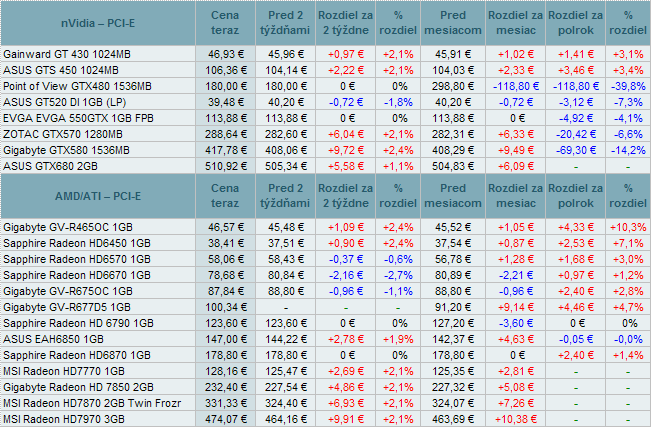This screenshot has width=651, height=427.
Task: Select '106,36 €' price for ASUS GTS 450
Action: (x=226, y=70)
